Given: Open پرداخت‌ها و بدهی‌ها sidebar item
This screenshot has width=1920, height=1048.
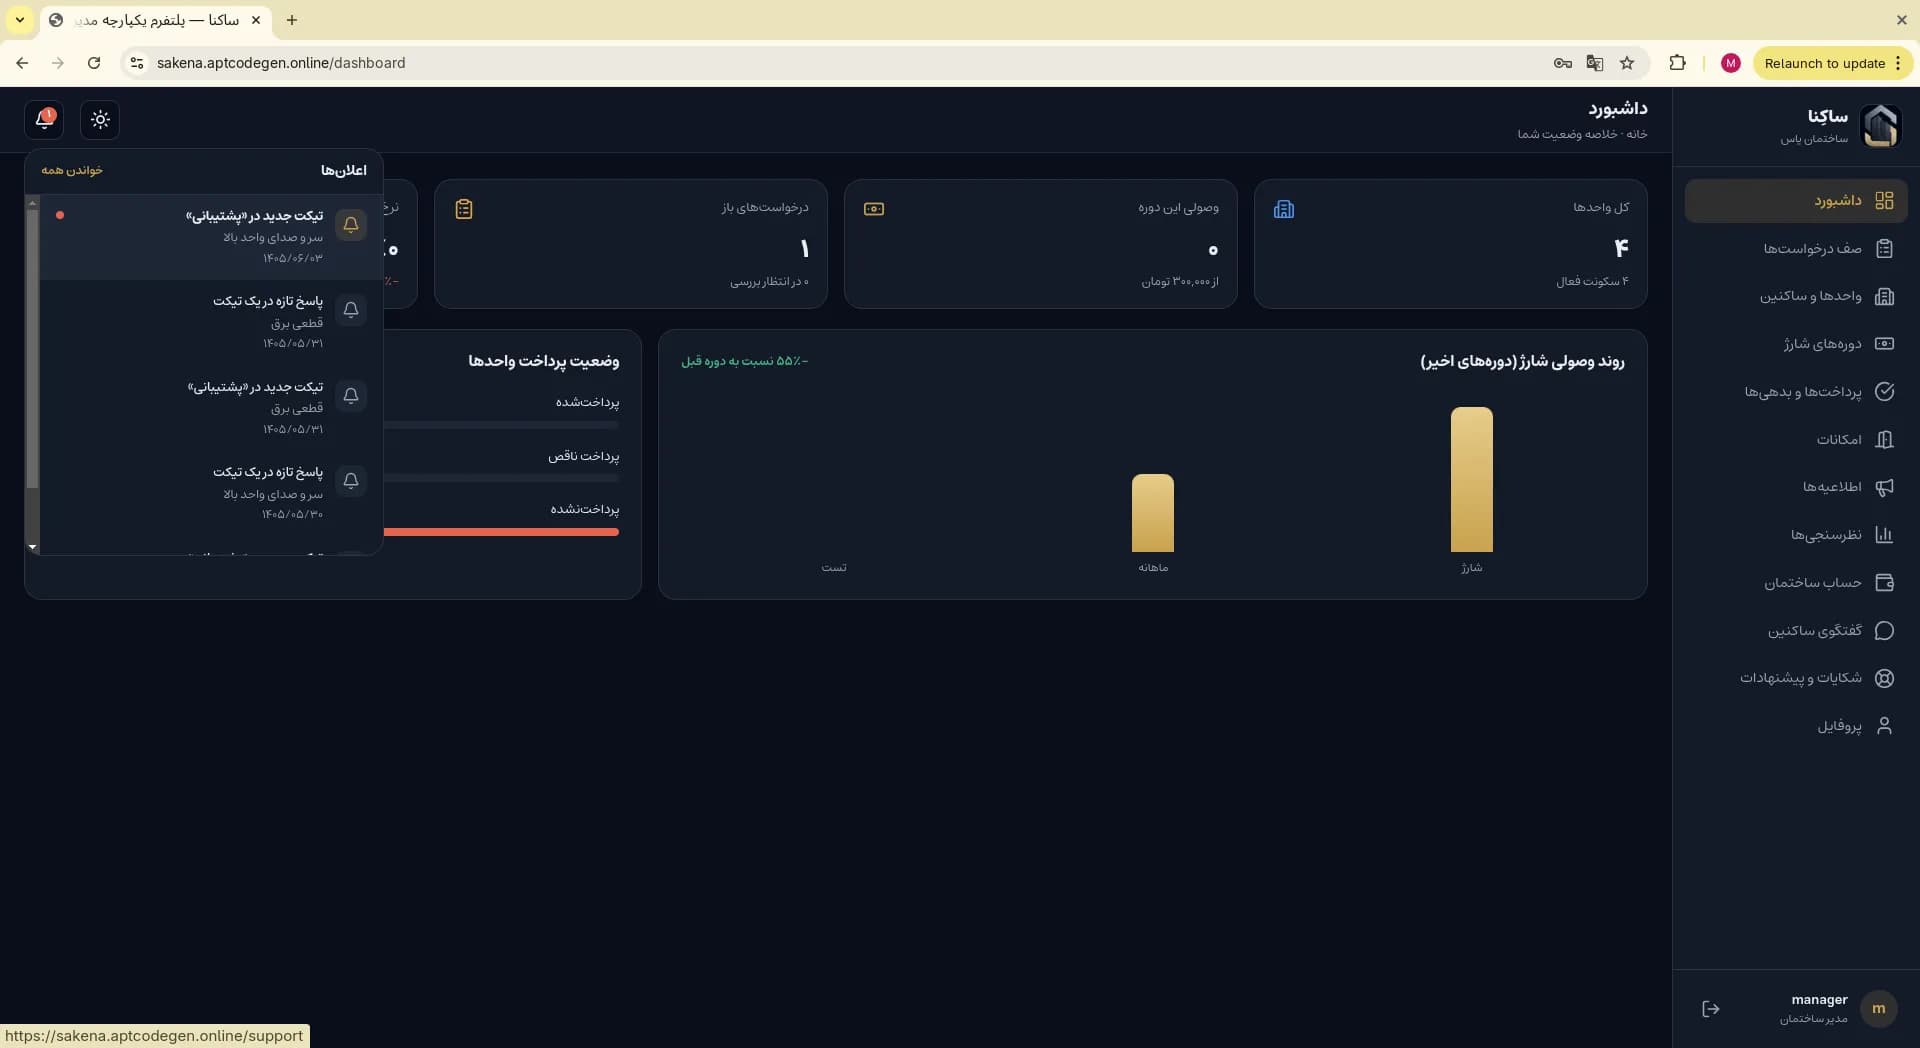Looking at the screenshot, I should coord(1796,392).
